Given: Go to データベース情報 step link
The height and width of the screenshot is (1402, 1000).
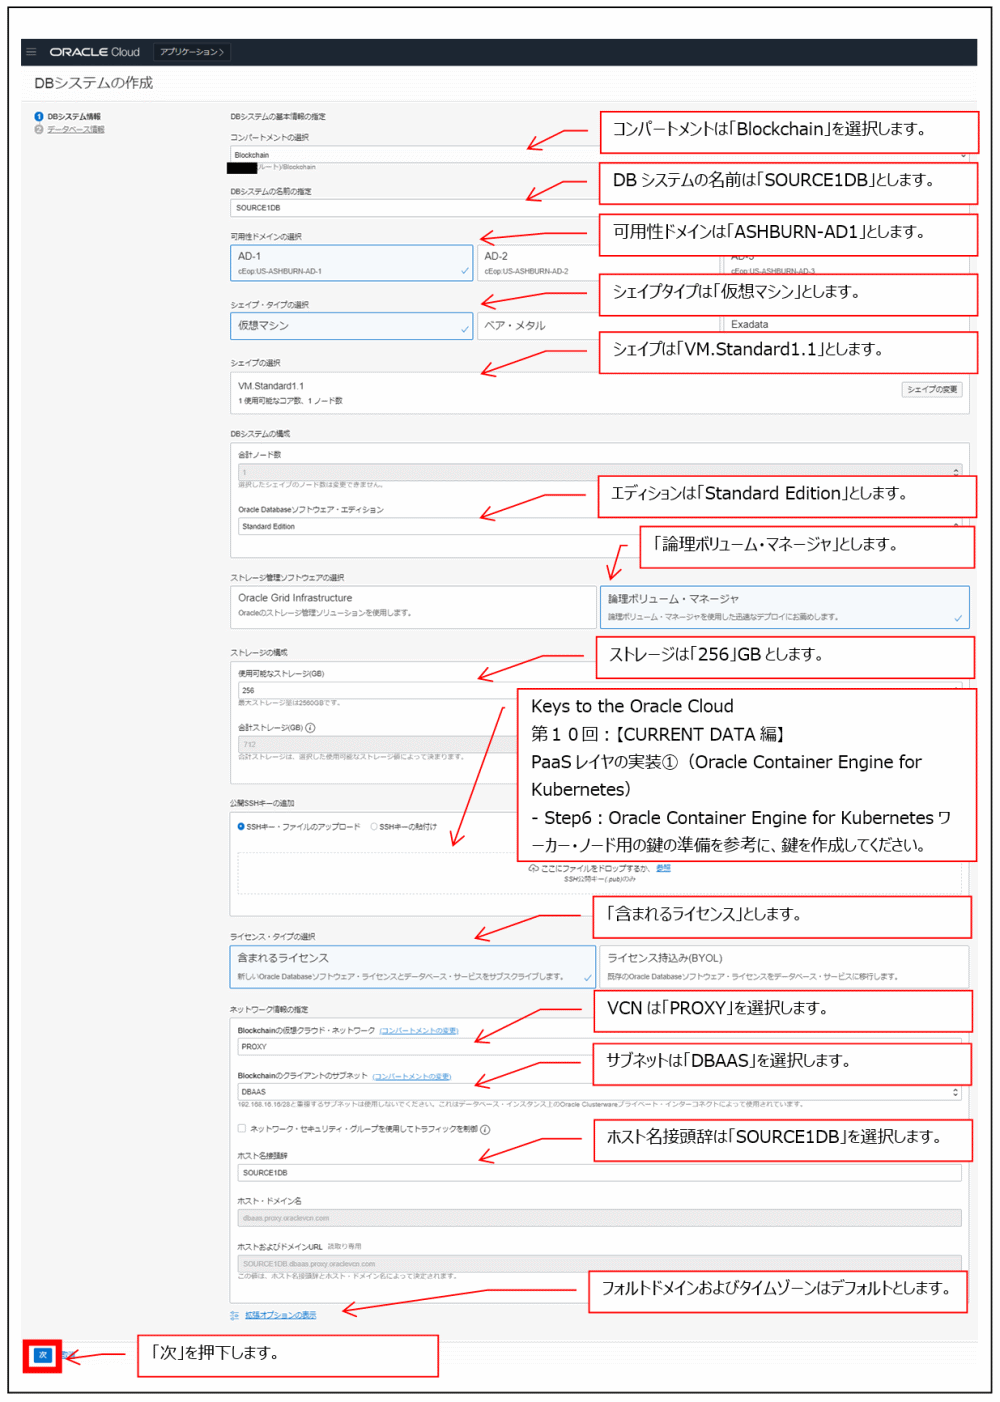Looking at the screenshot, I should click(x=75, y=129).
